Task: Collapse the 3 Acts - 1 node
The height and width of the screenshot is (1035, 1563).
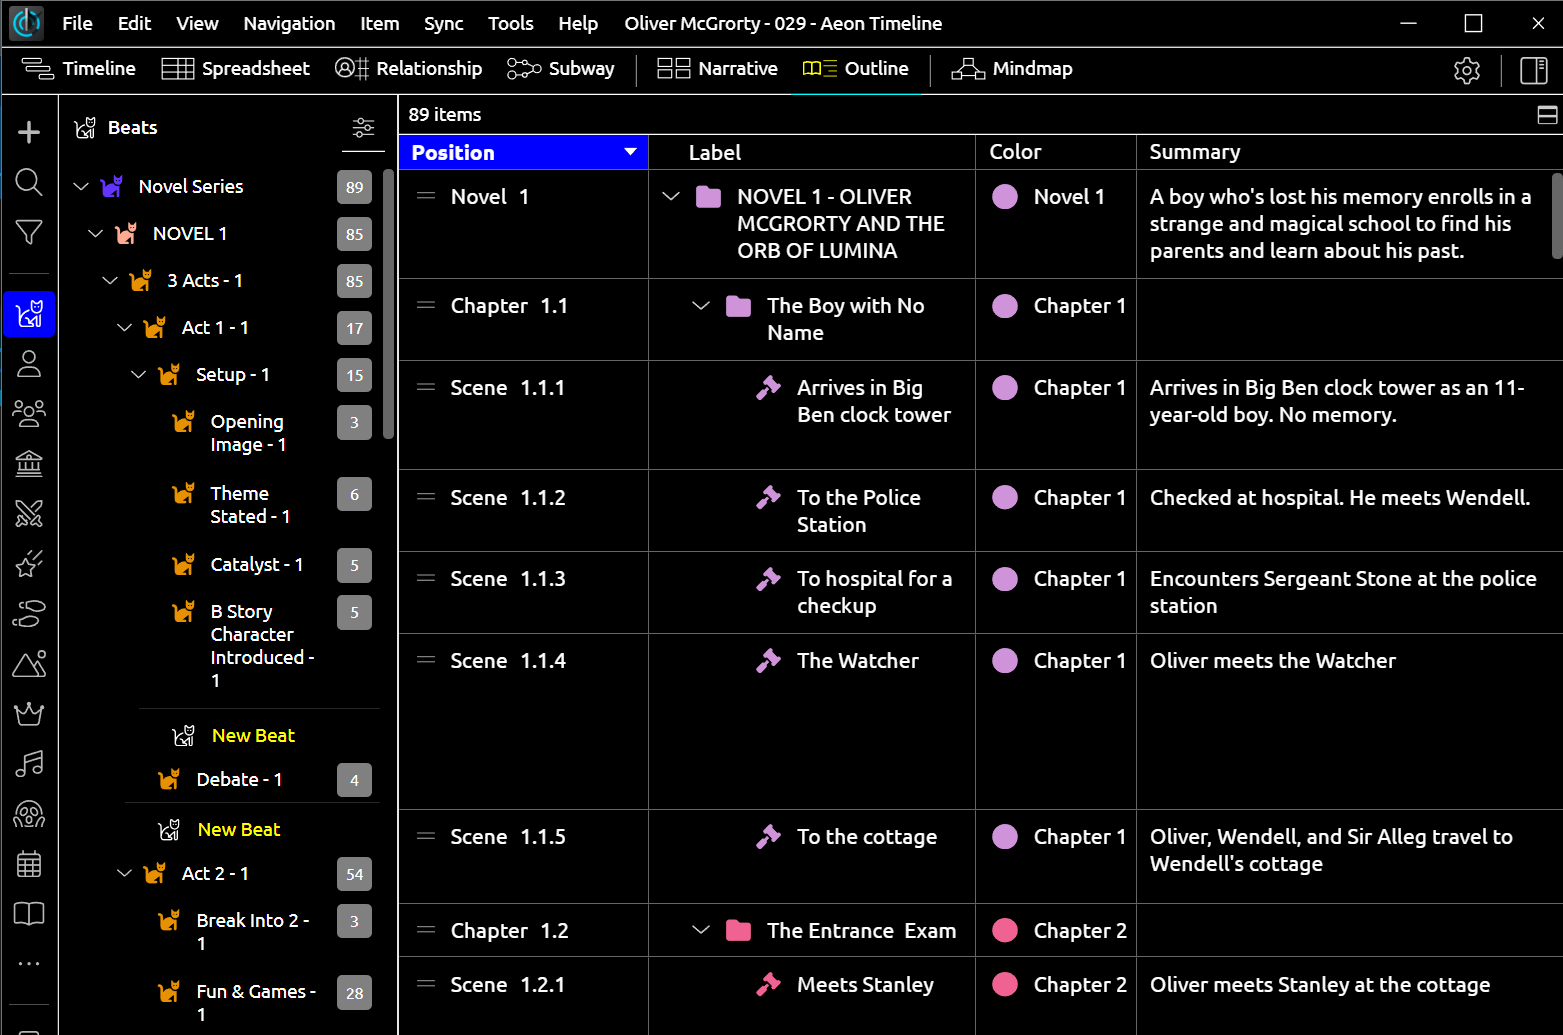Action: click(x=110, y=281)
